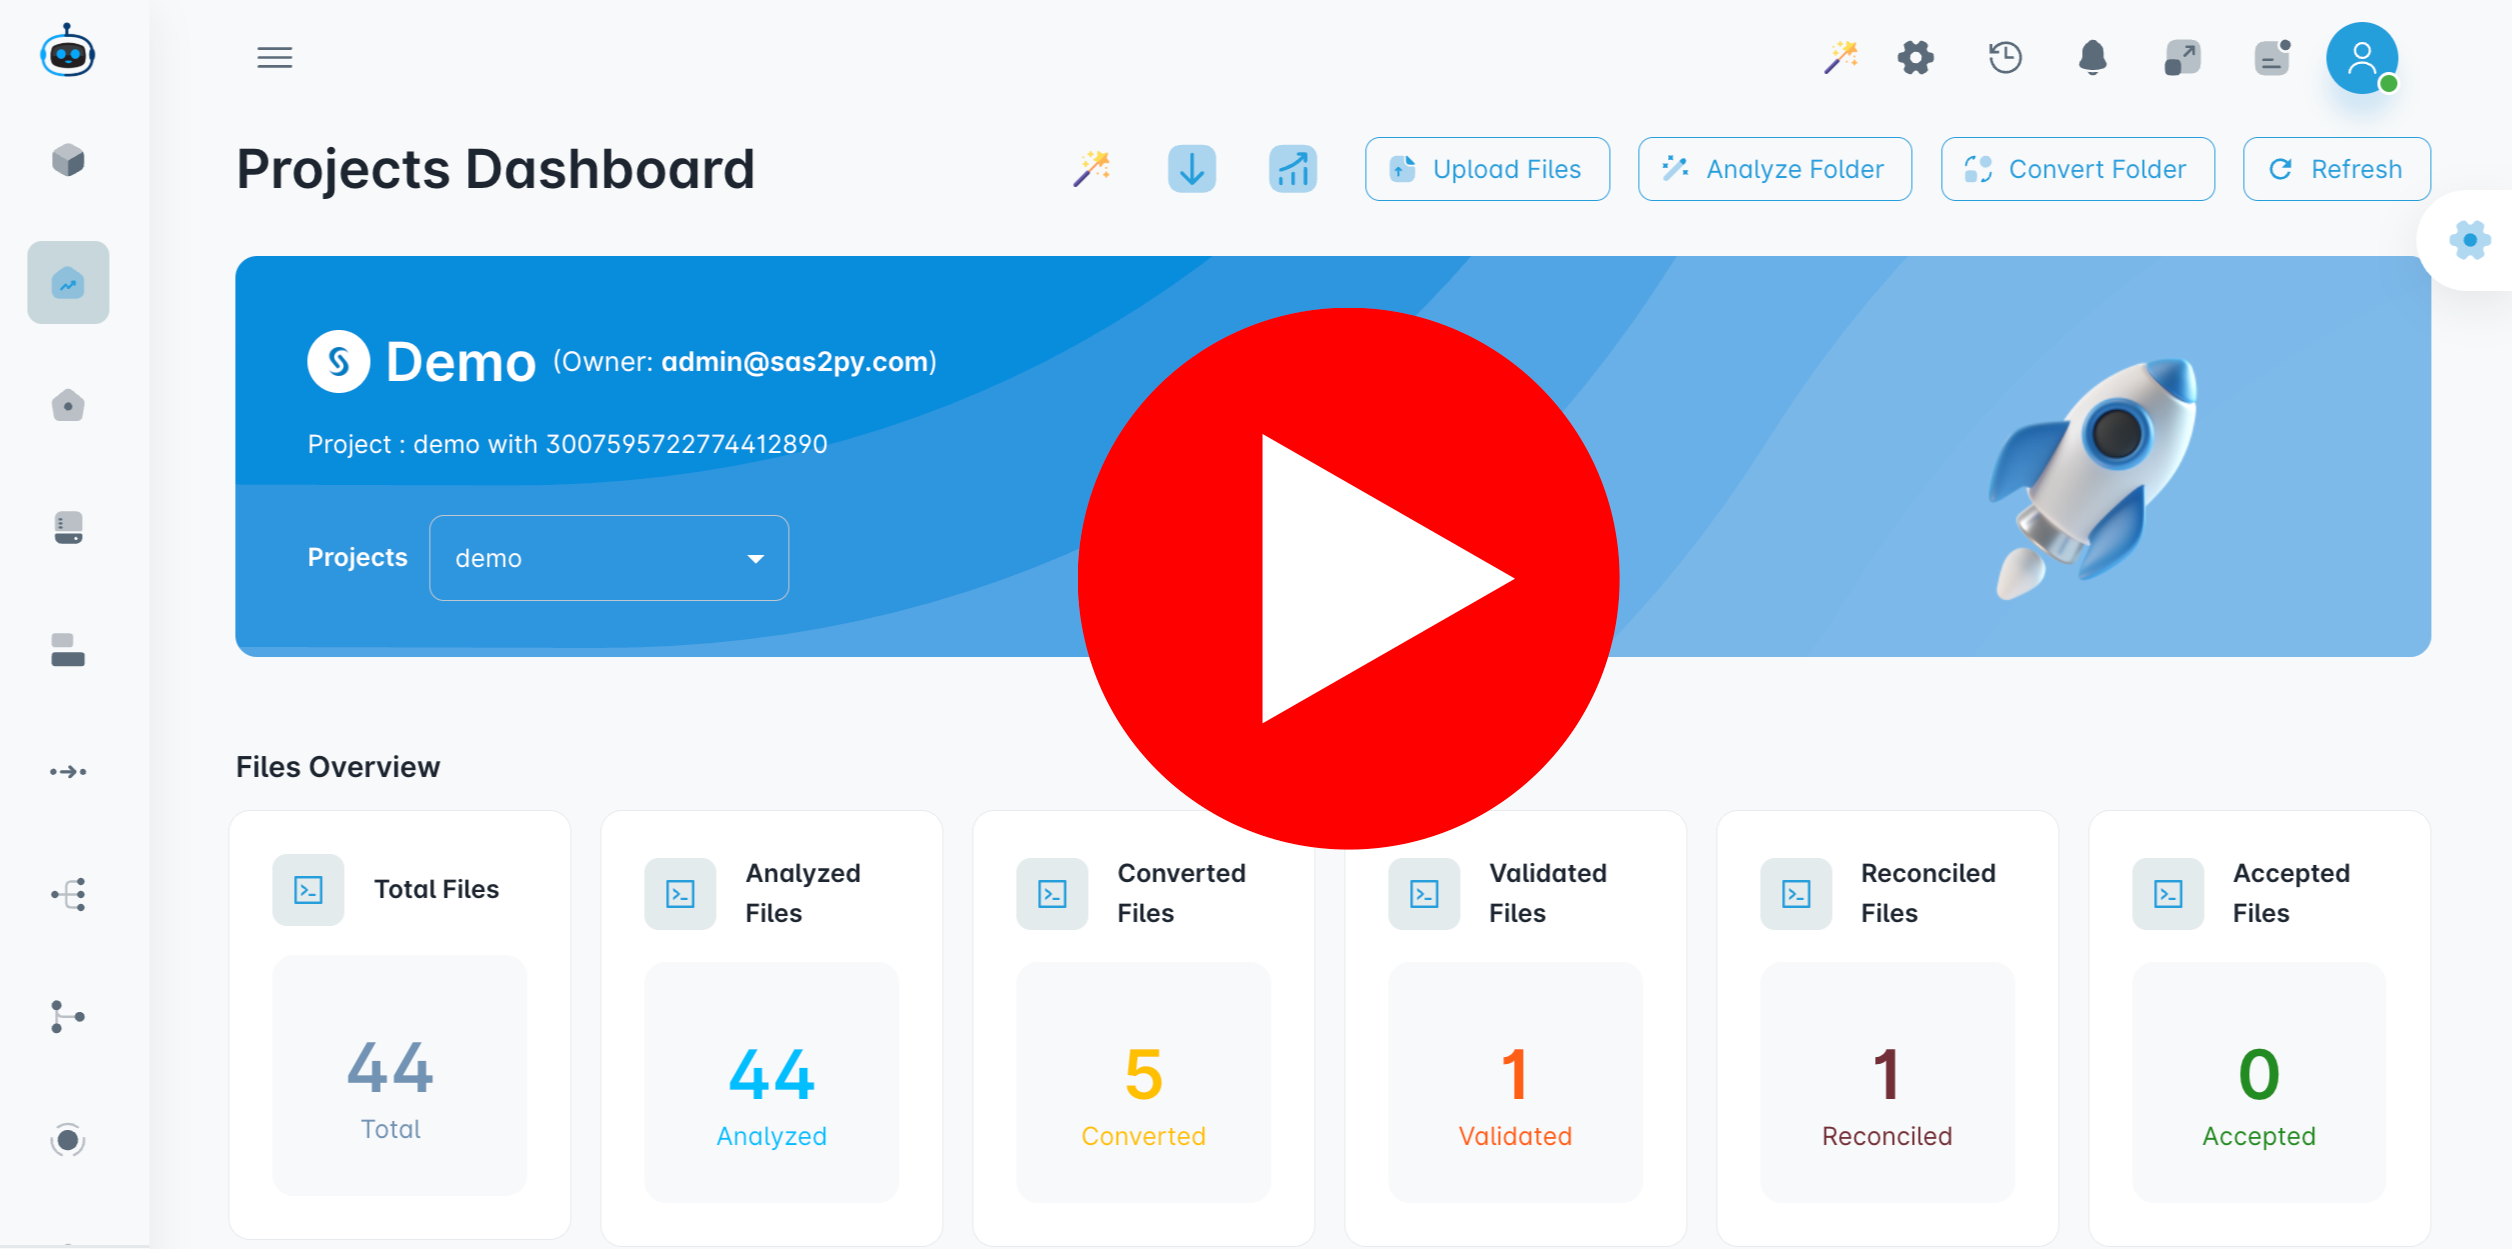Expand the demo projects dropdown

coord(608,558)
